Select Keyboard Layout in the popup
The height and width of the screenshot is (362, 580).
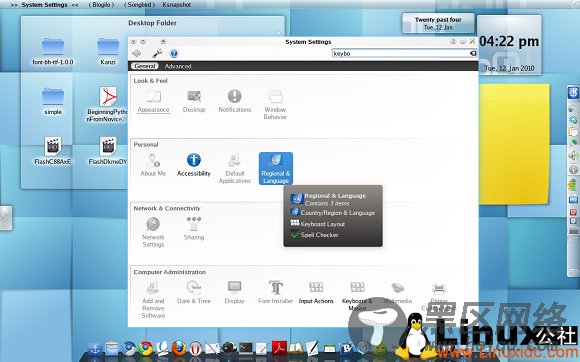tap(318, 224)
